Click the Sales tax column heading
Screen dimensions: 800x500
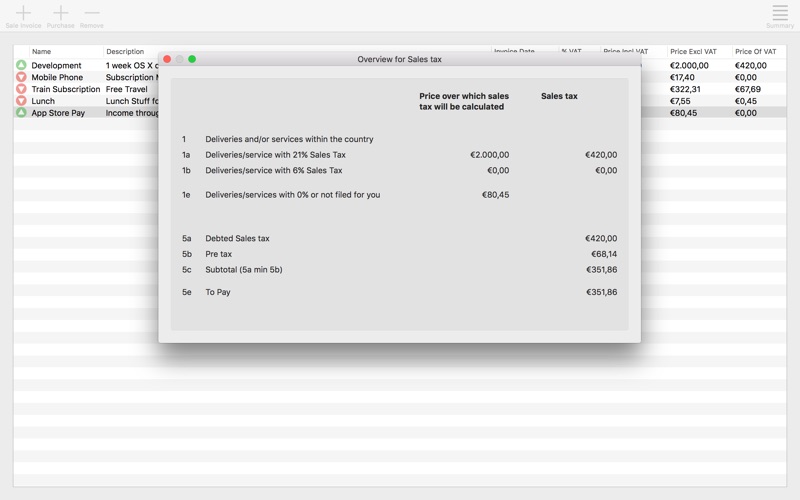pos(559,96)
